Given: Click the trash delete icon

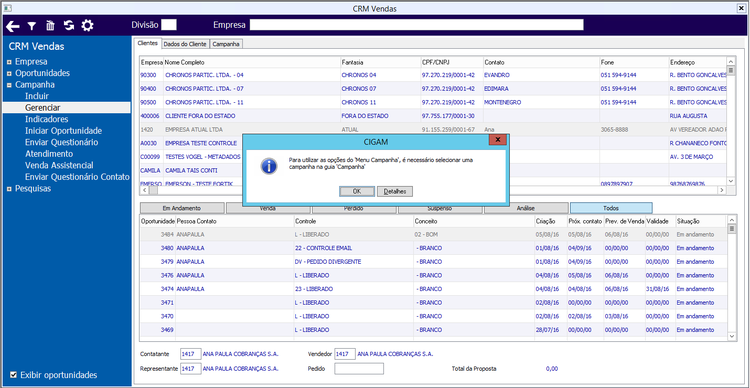Looking at the screenshot, I should tap(50, 26).
